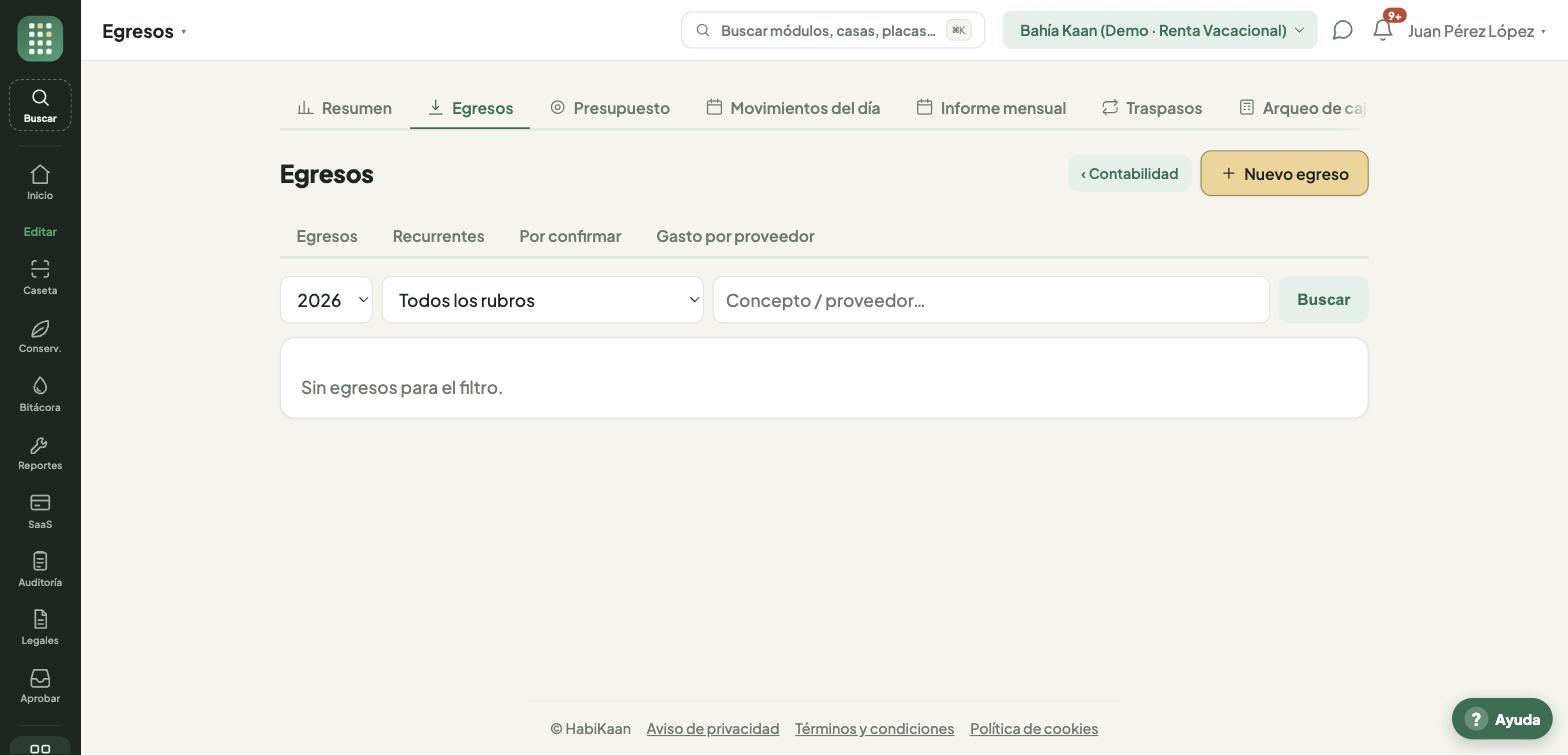Click the partially visible bottom sidebar icon
The width and height of the screenshot is (1568, 755).
tap(40, 747)
